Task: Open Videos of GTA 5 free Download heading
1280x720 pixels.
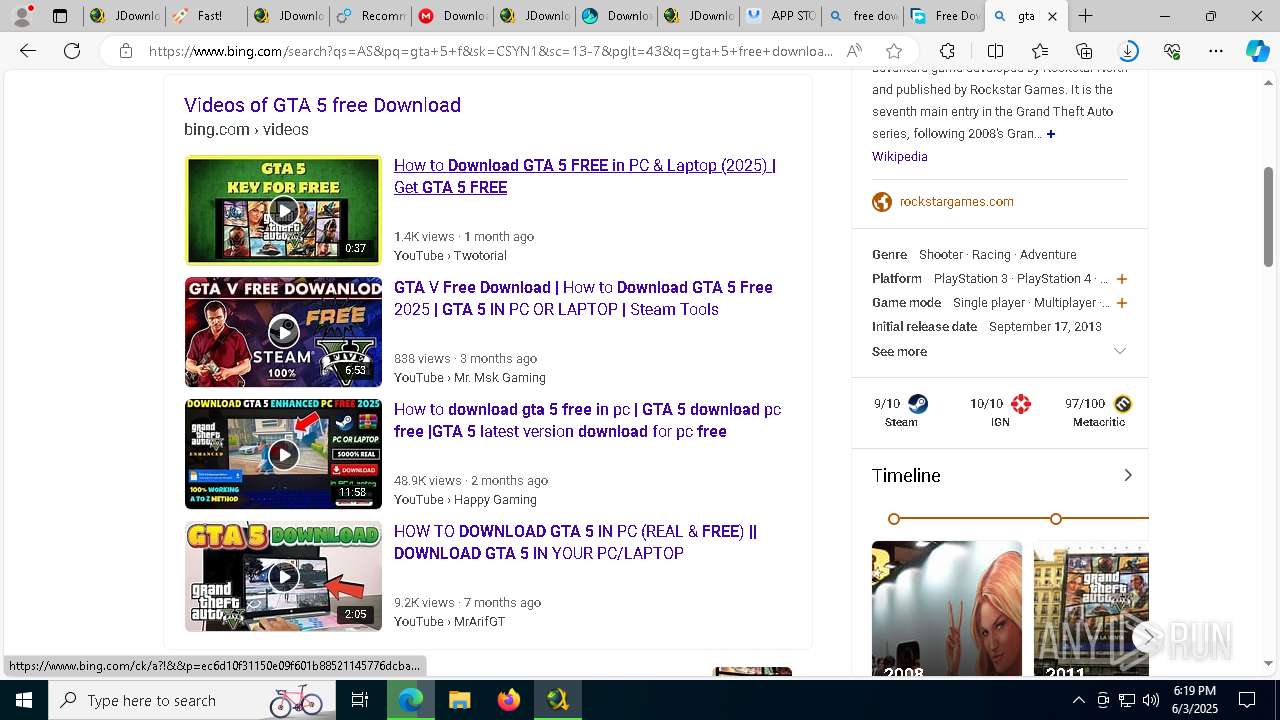Action: click(x=322, y=105)
